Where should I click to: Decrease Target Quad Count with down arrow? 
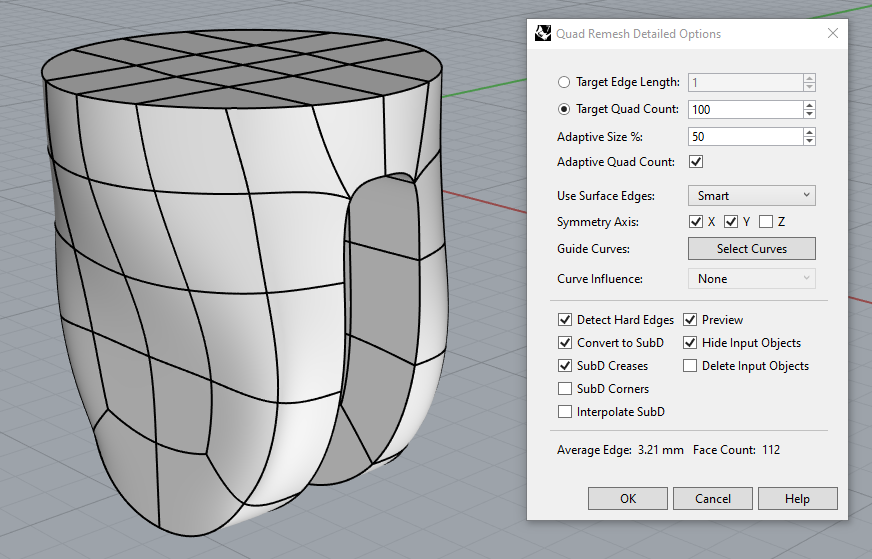click(x=809, y=114)
